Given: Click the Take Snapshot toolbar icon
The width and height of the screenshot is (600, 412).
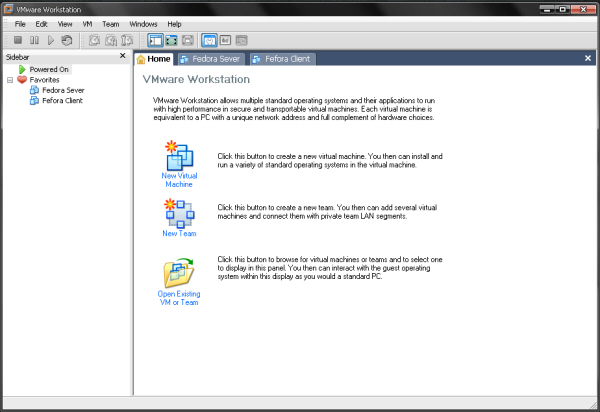Looking at the screenshot, I should coord(95,40).
